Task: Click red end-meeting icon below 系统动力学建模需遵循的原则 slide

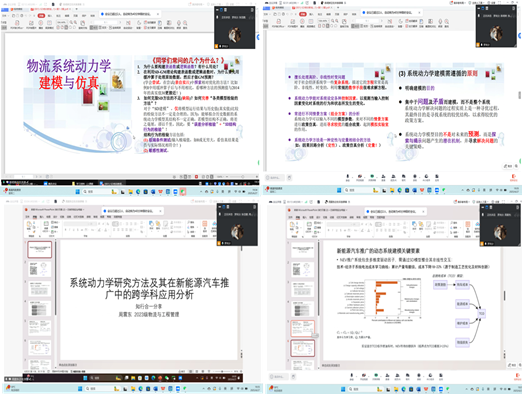Action: [514, 177]
